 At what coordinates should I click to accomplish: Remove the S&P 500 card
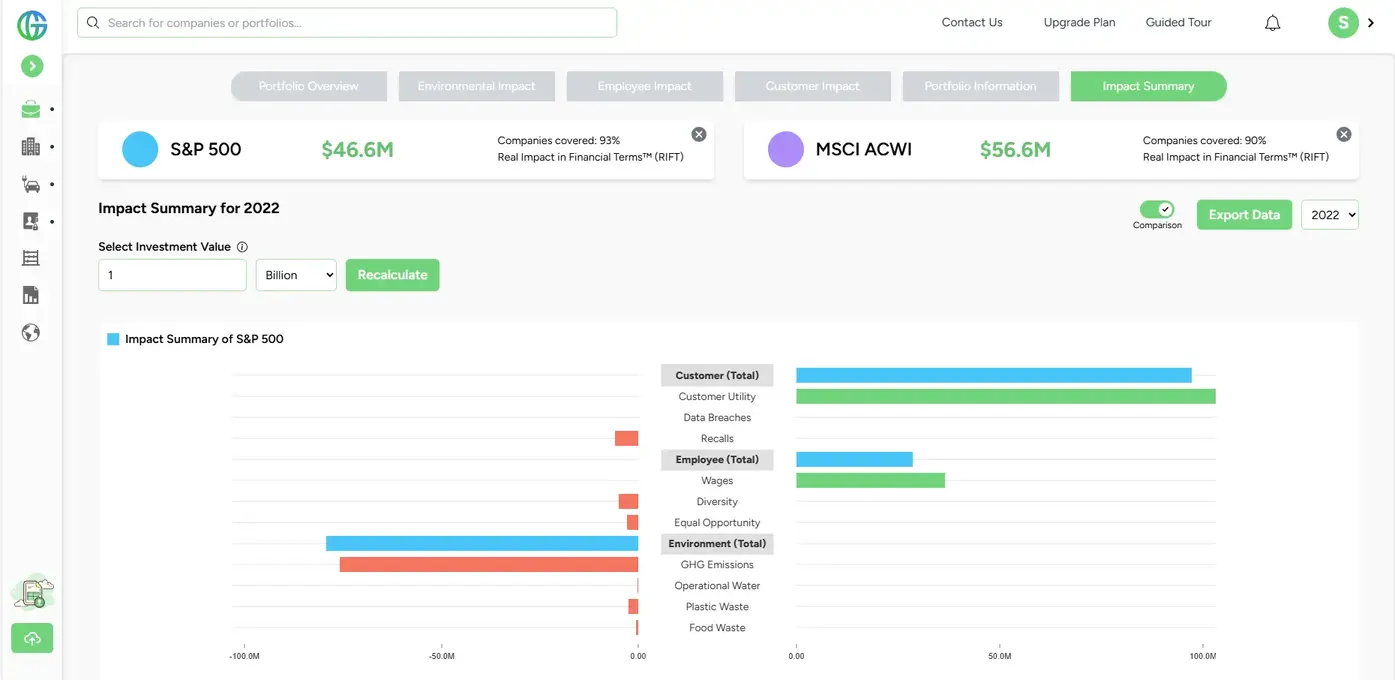coord(699,134)
